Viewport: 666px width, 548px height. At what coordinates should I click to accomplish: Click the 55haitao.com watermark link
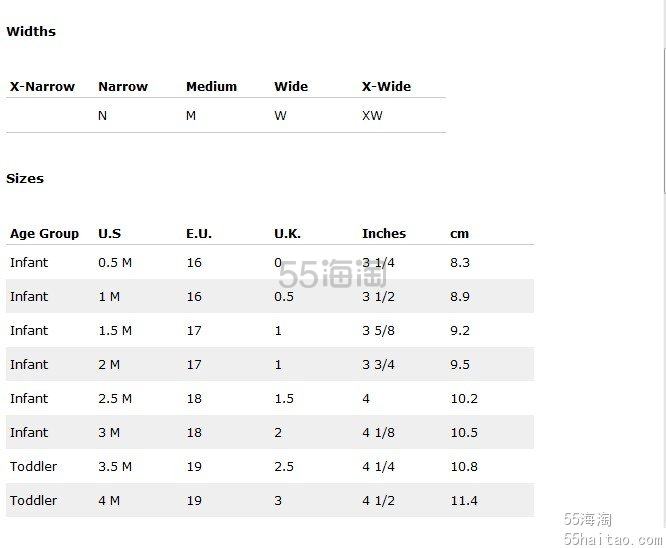click(x=613, y=539)
